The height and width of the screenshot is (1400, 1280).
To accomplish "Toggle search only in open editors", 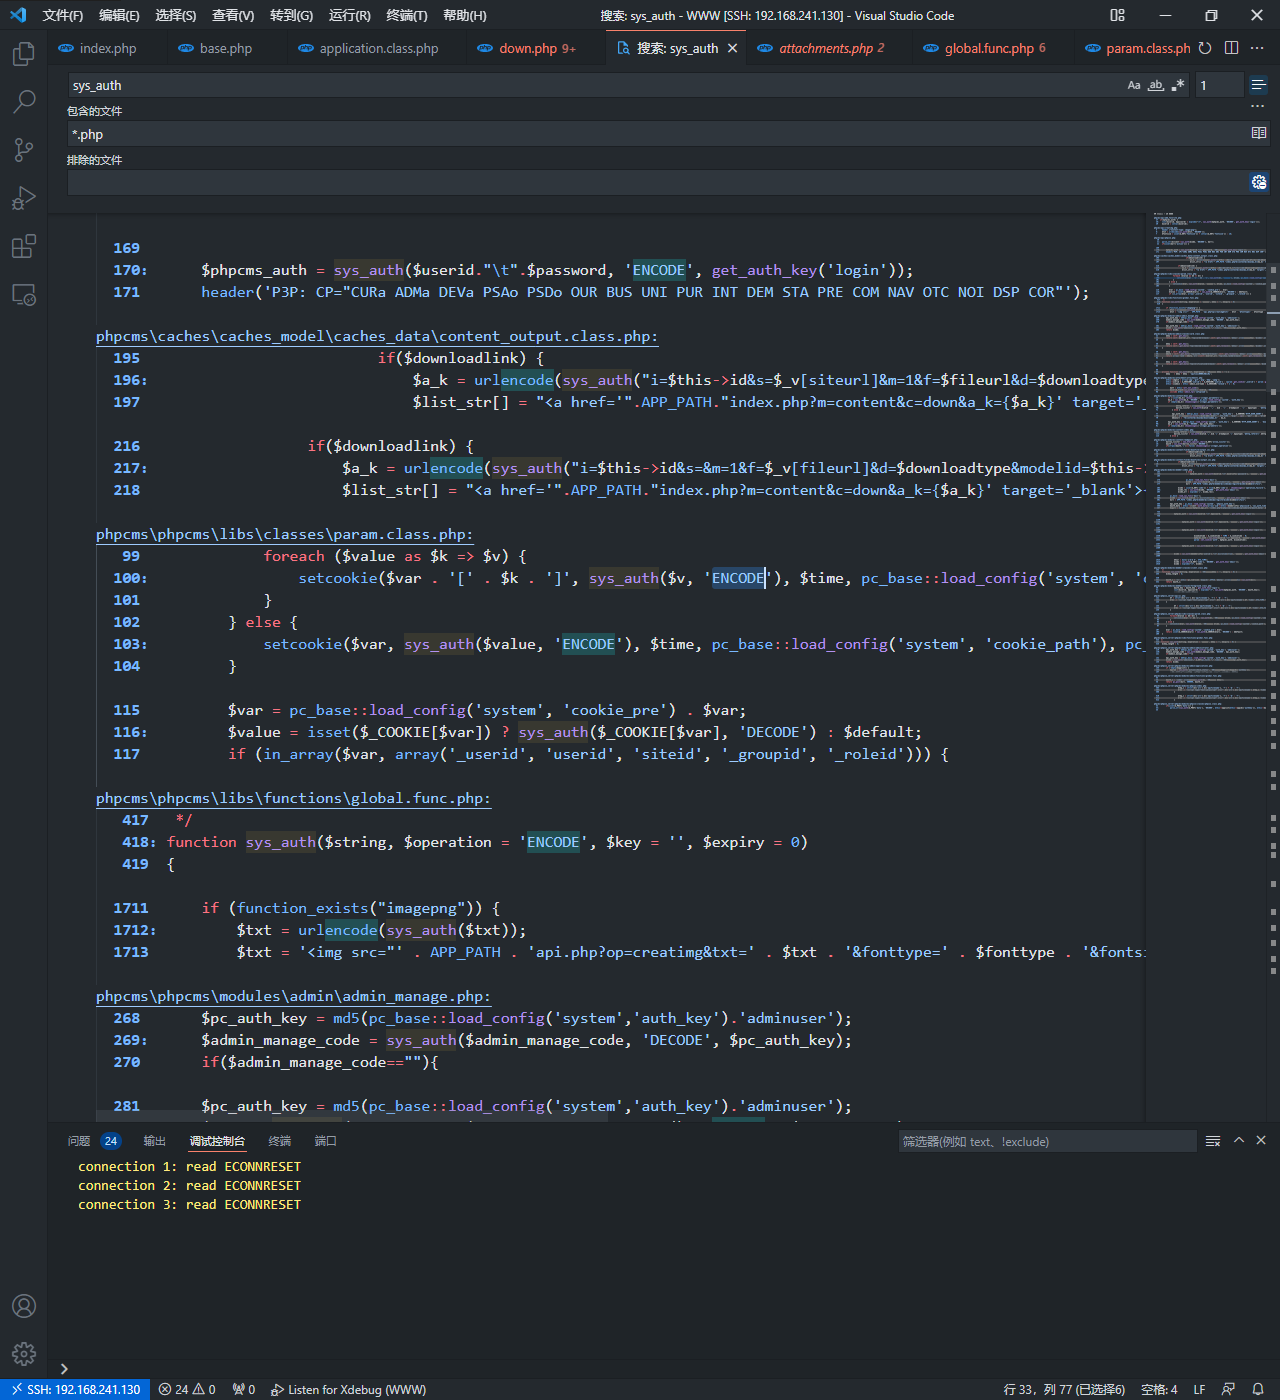I will (1259, 133).
